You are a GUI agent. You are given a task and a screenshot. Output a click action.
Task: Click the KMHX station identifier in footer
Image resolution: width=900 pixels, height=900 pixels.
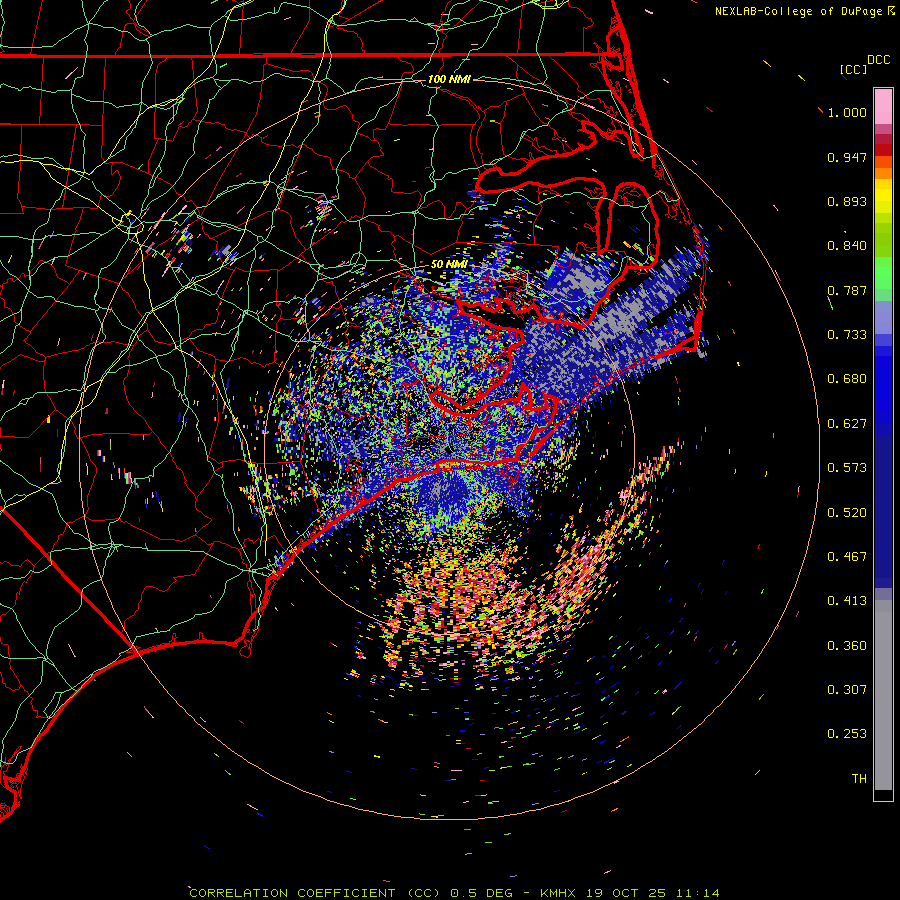(x=558, y=893)
